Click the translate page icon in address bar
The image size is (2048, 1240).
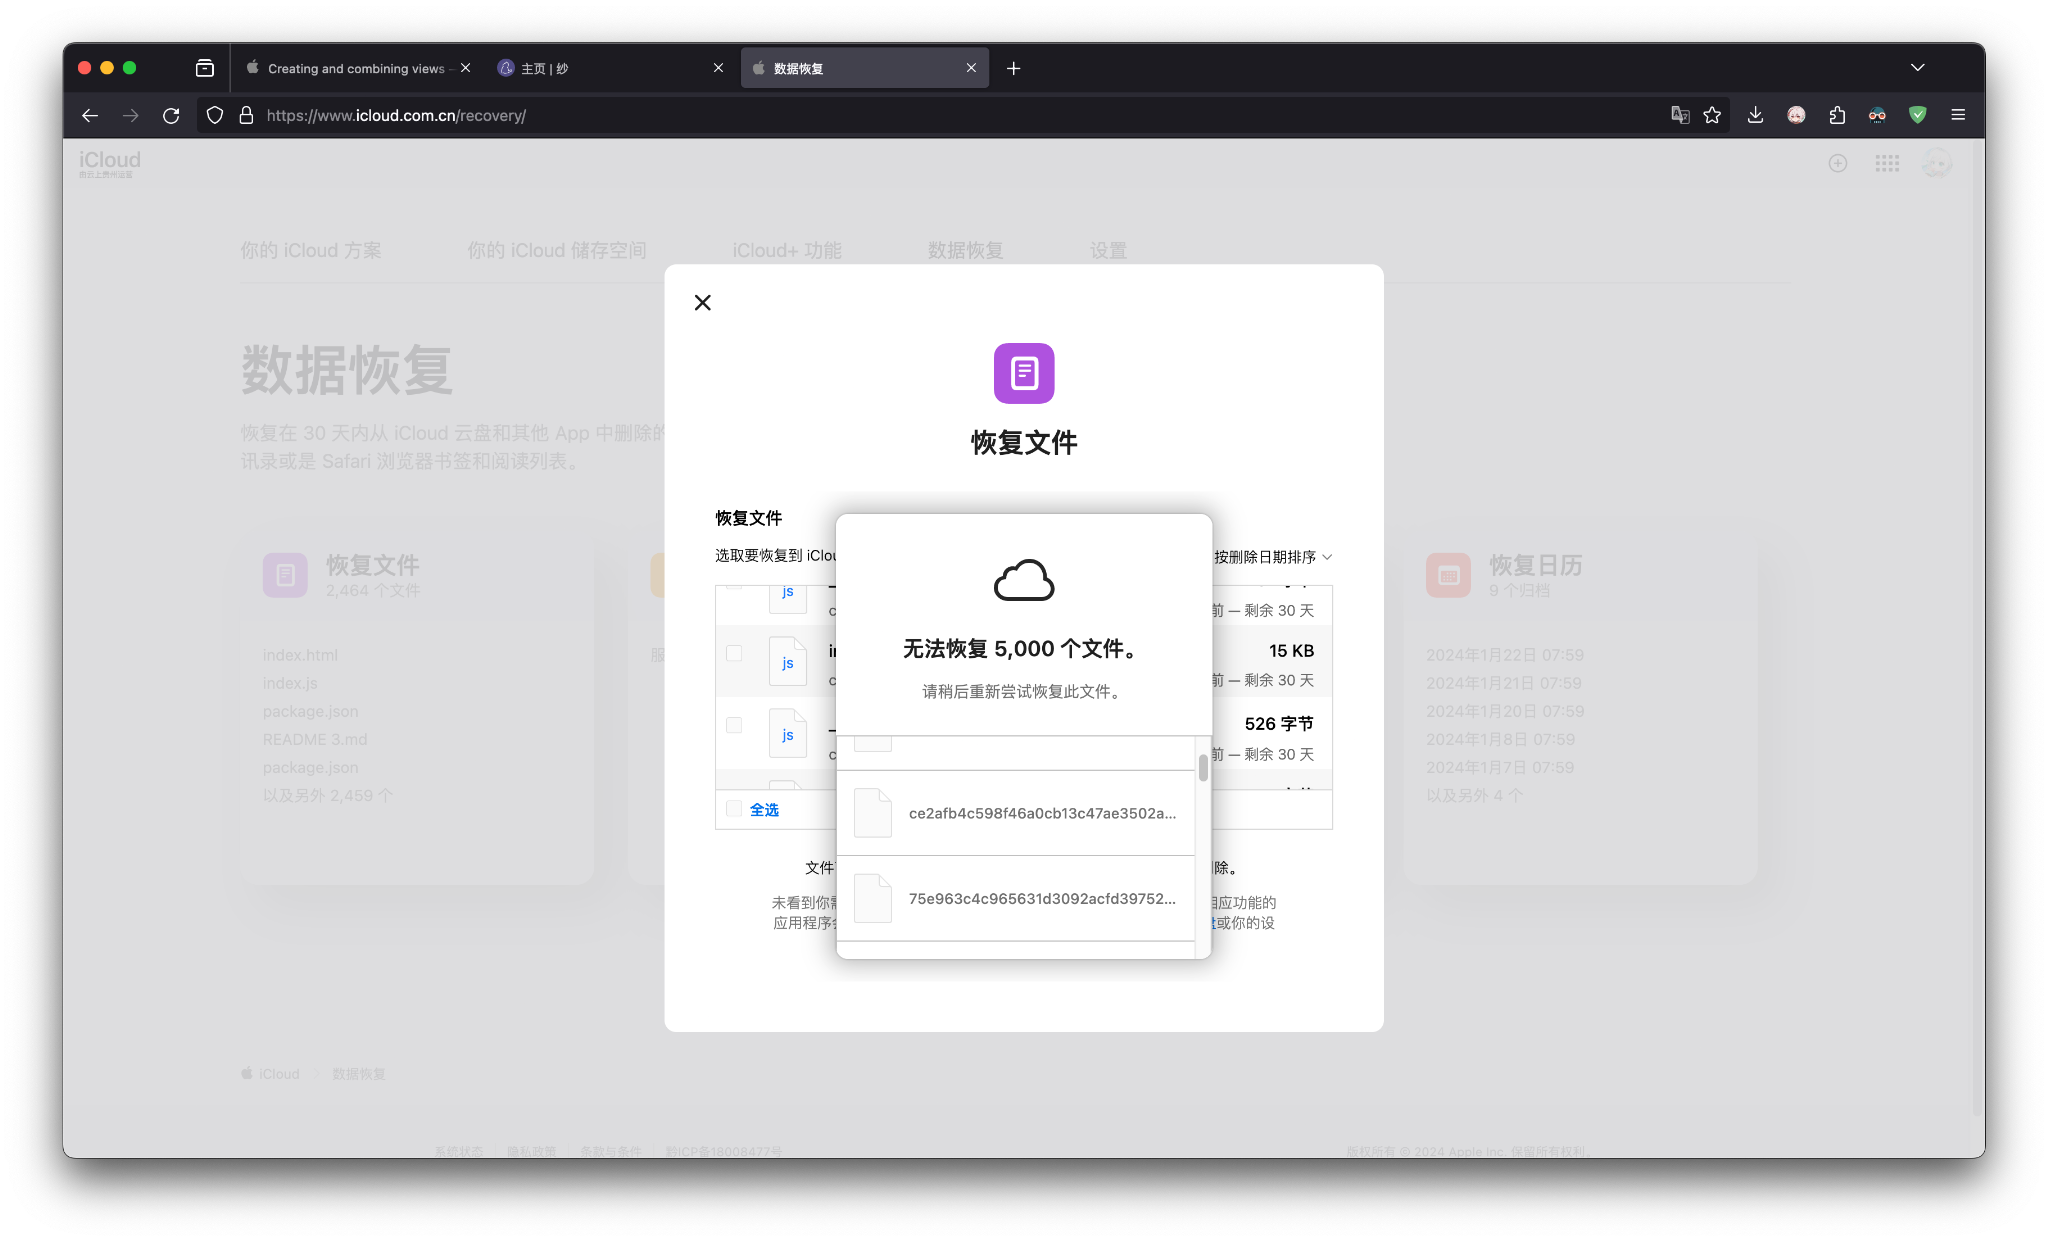coord(1680,116)
